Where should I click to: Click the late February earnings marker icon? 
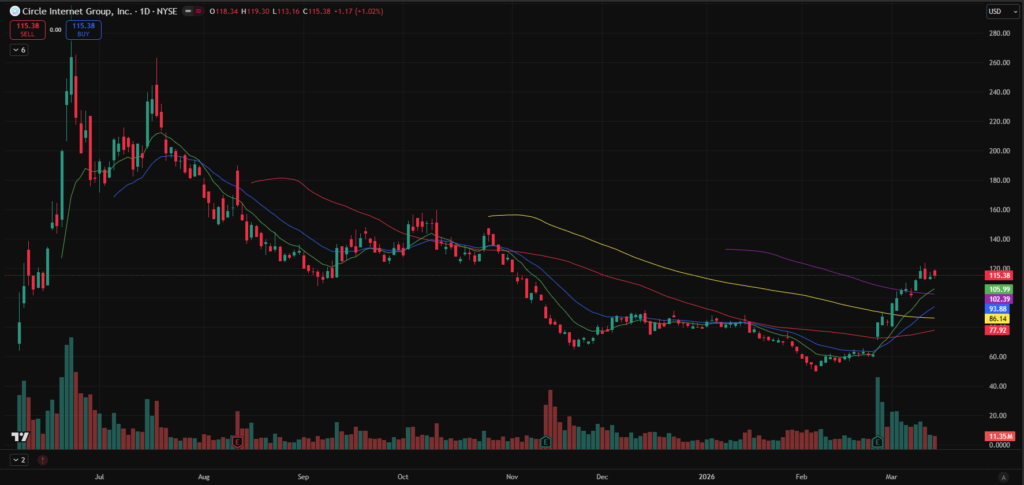[878, 441]
